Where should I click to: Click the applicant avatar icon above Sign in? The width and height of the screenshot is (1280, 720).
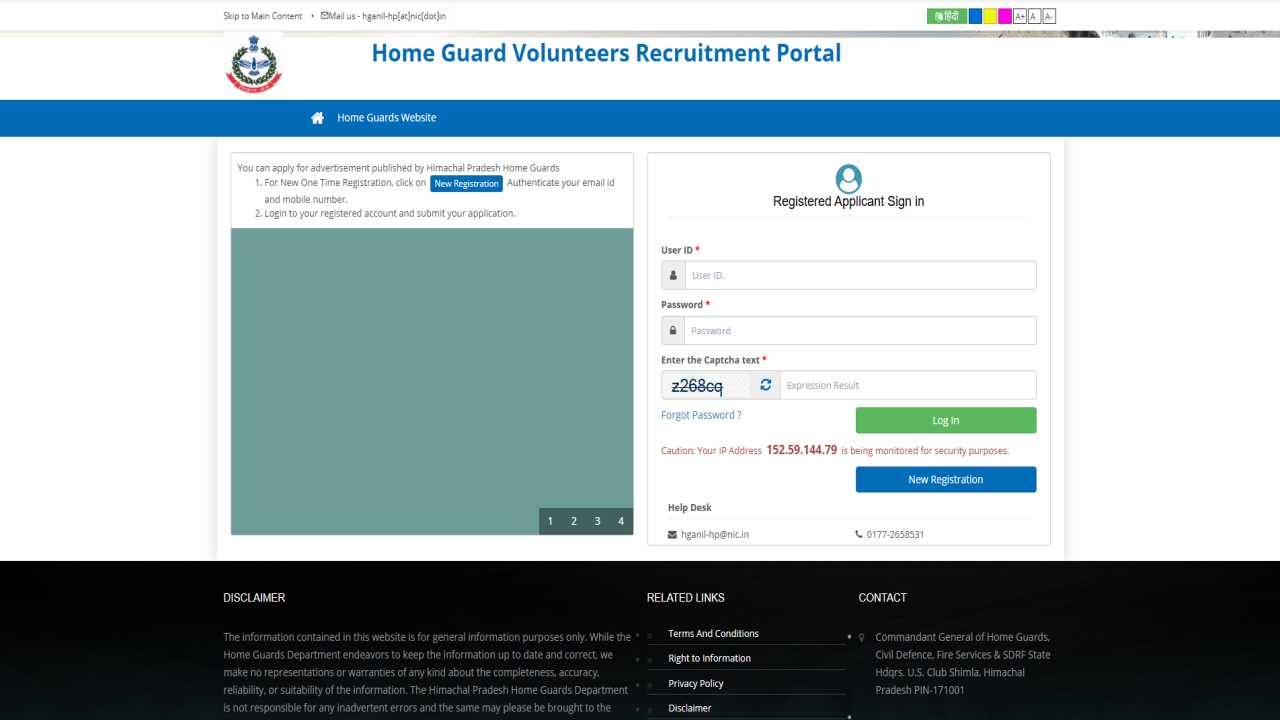(x=848, y=178)
